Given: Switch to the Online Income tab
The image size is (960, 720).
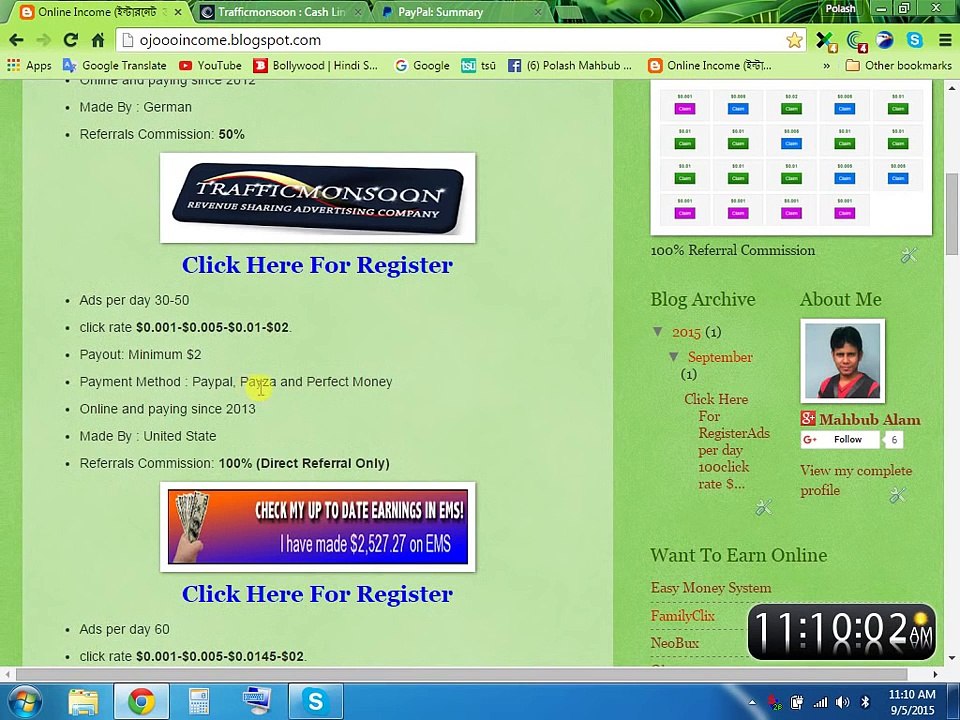Looking at the screenshot, I should [95, 12].
